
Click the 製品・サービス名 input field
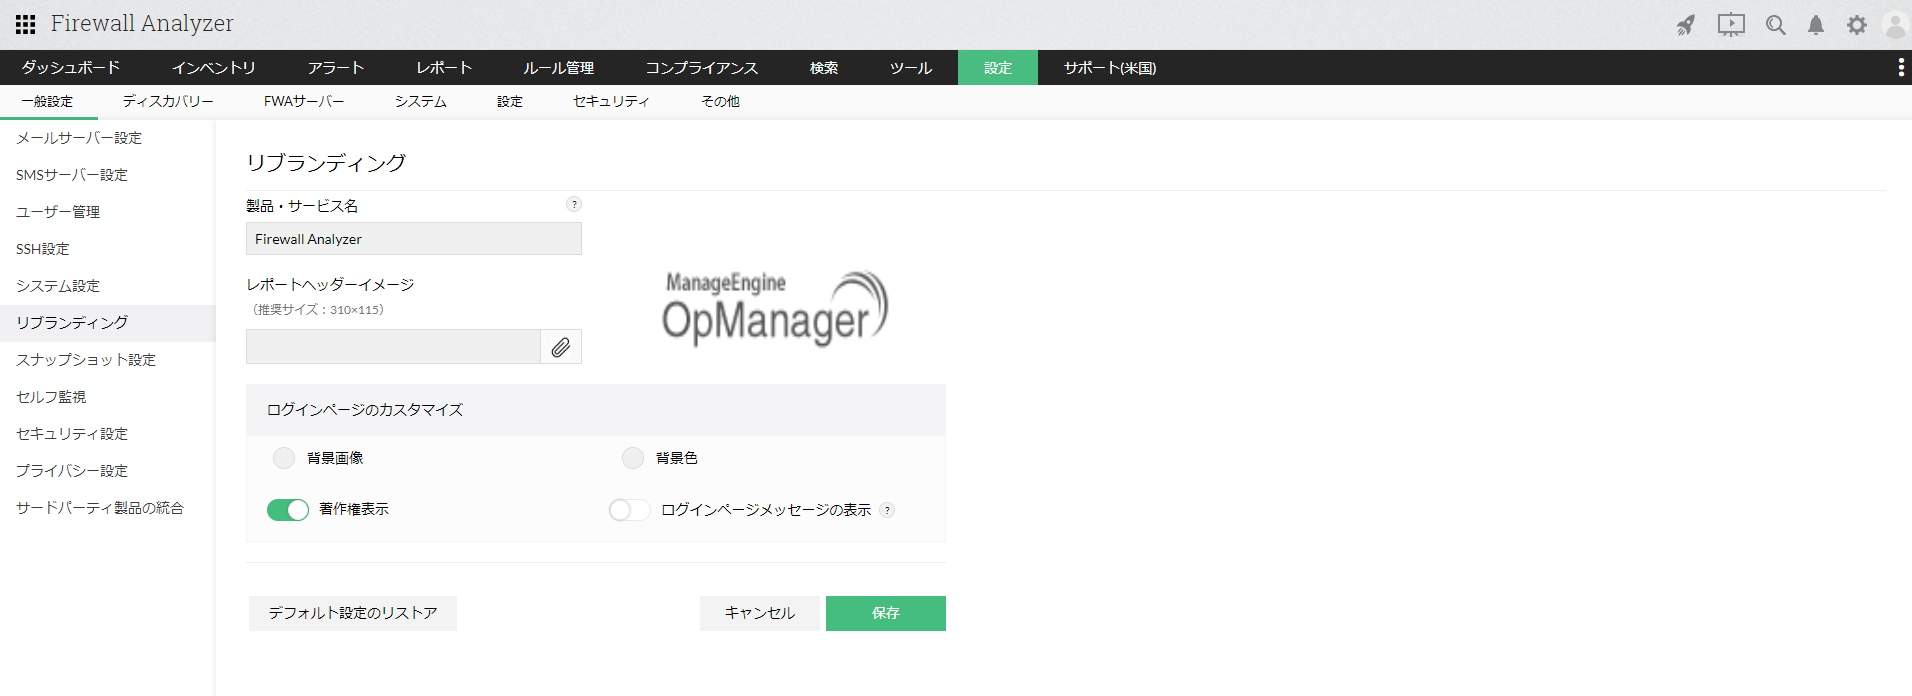414,239
